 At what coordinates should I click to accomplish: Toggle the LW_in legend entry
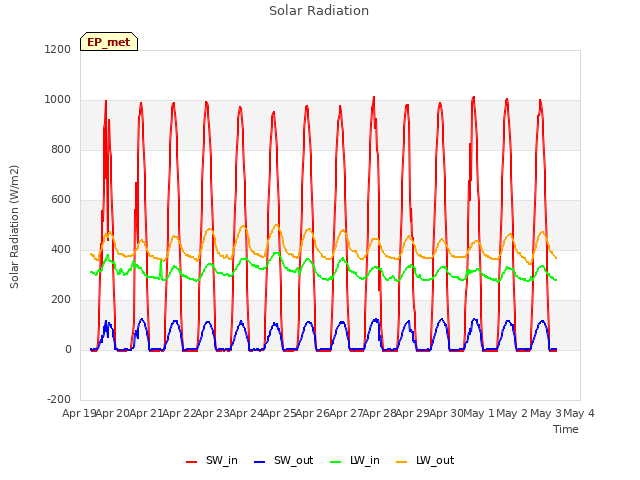[x=355, y=461]
